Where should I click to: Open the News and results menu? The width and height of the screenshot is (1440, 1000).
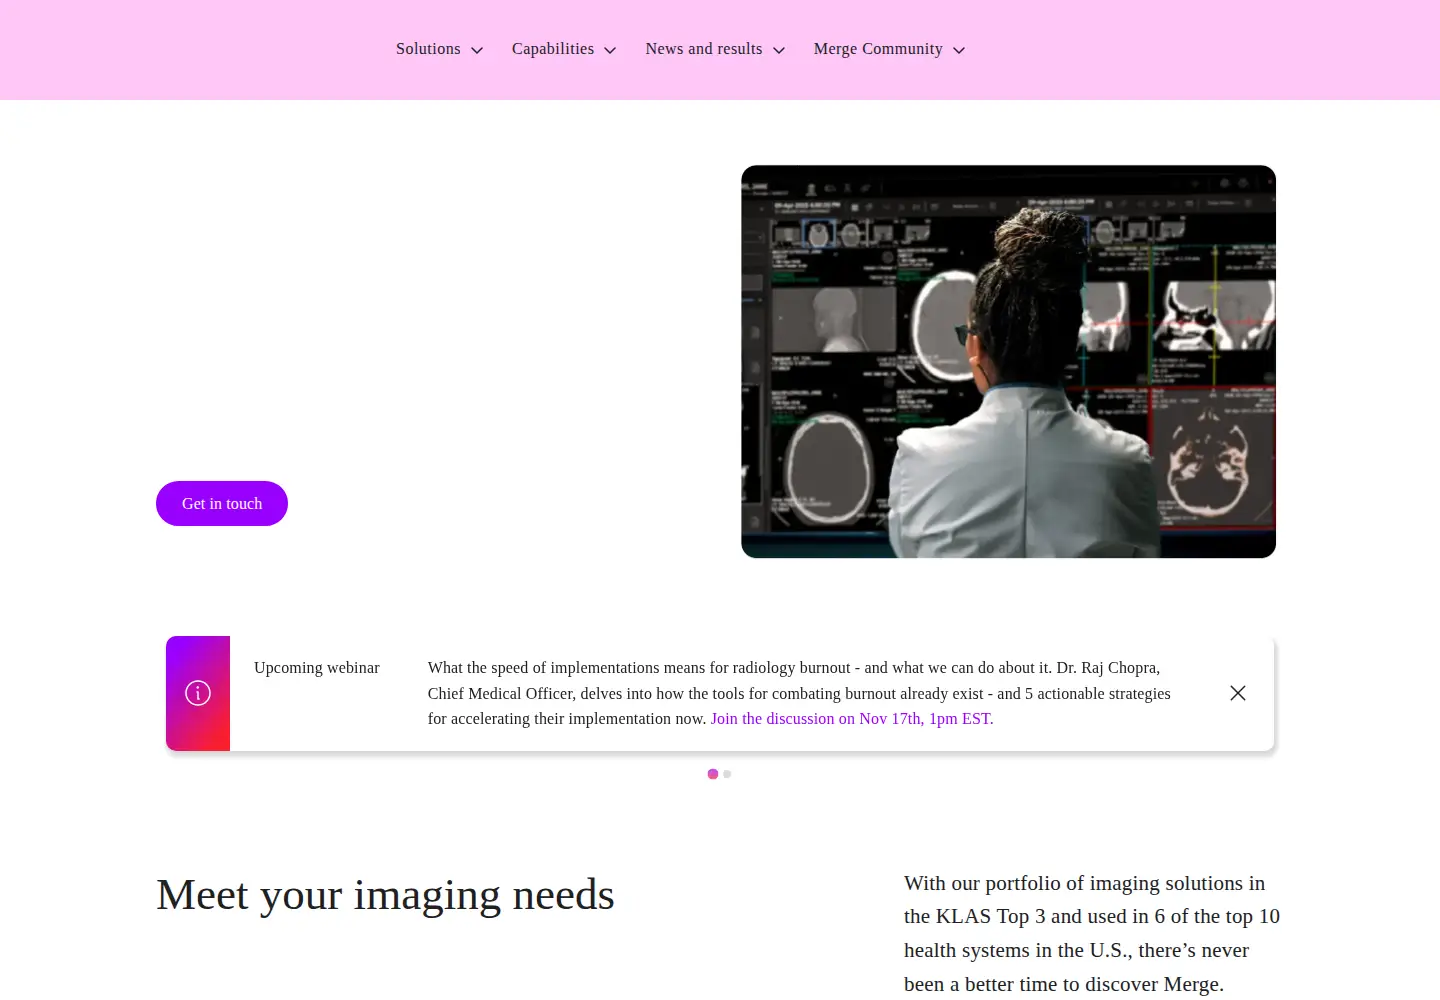point(704,49)
